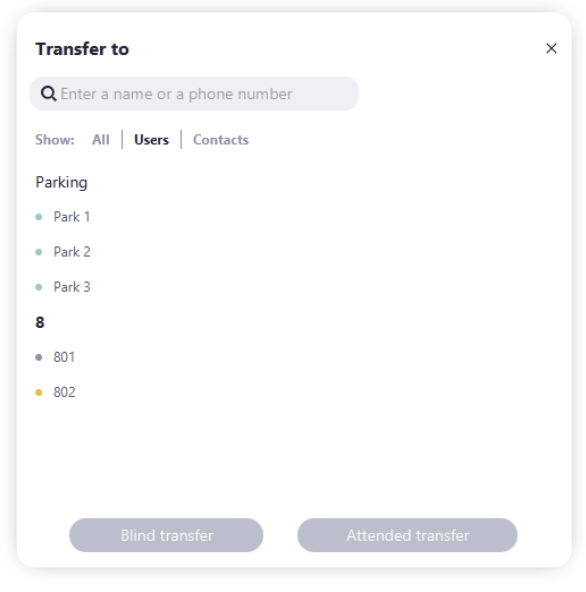Click the green status dot beside Park 2

[x=39, y=252]
